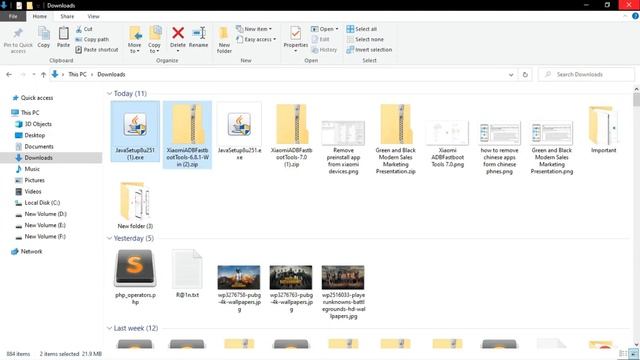This screenshot has width=640, height=360.
Task: Select Desktop in sidebar
Action: tap(30, 135)
